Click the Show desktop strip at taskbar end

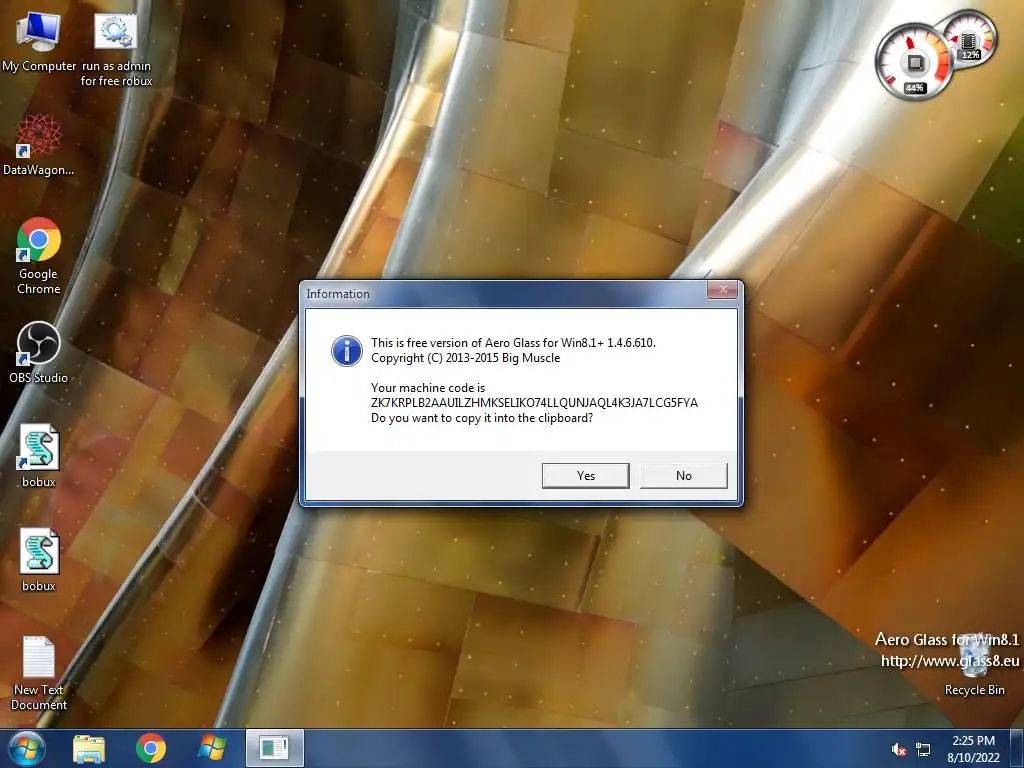coord(1016,748)
